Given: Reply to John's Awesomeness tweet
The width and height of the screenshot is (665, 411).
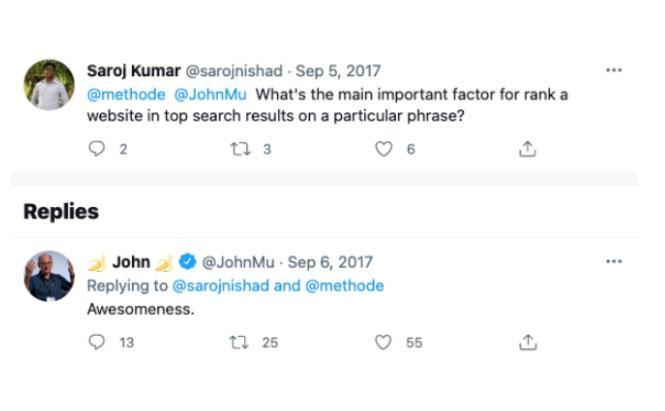Looking at the screenshot, I should [x=97, y=342].
